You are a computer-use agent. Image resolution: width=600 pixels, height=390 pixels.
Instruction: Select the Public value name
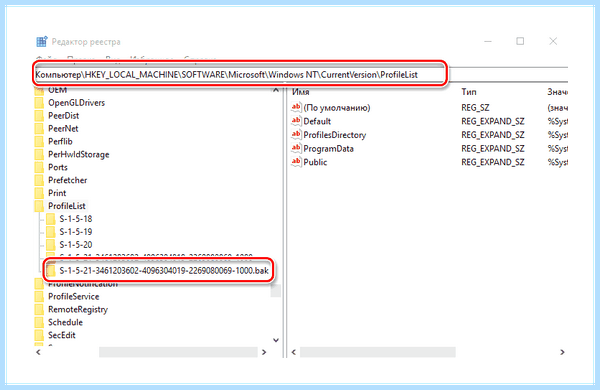(x=315, y=162)
